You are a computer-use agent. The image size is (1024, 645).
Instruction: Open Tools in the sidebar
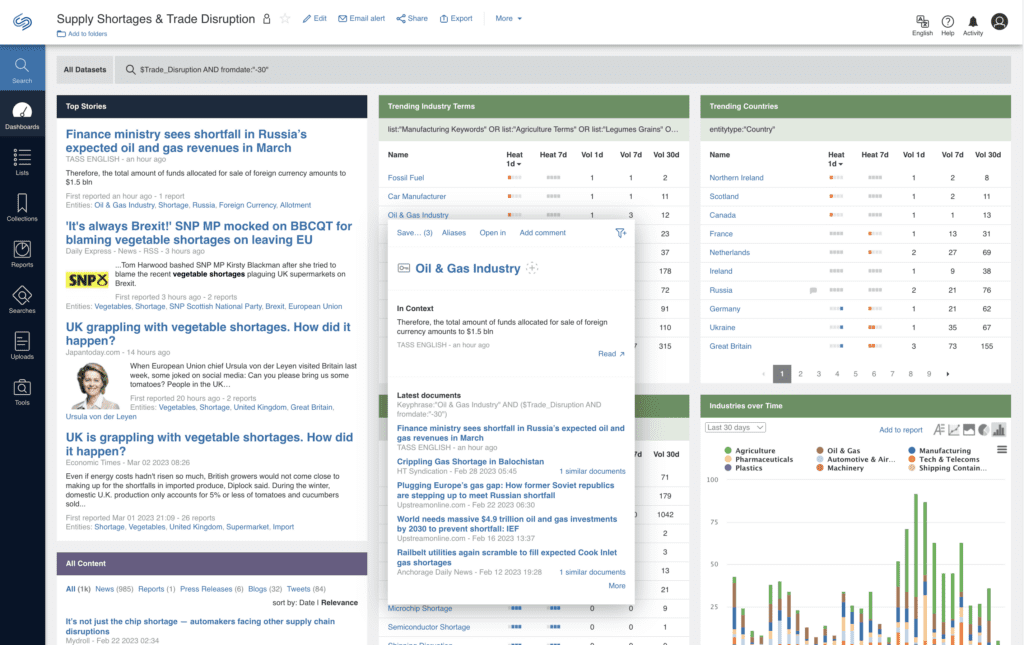pos(22,391)
